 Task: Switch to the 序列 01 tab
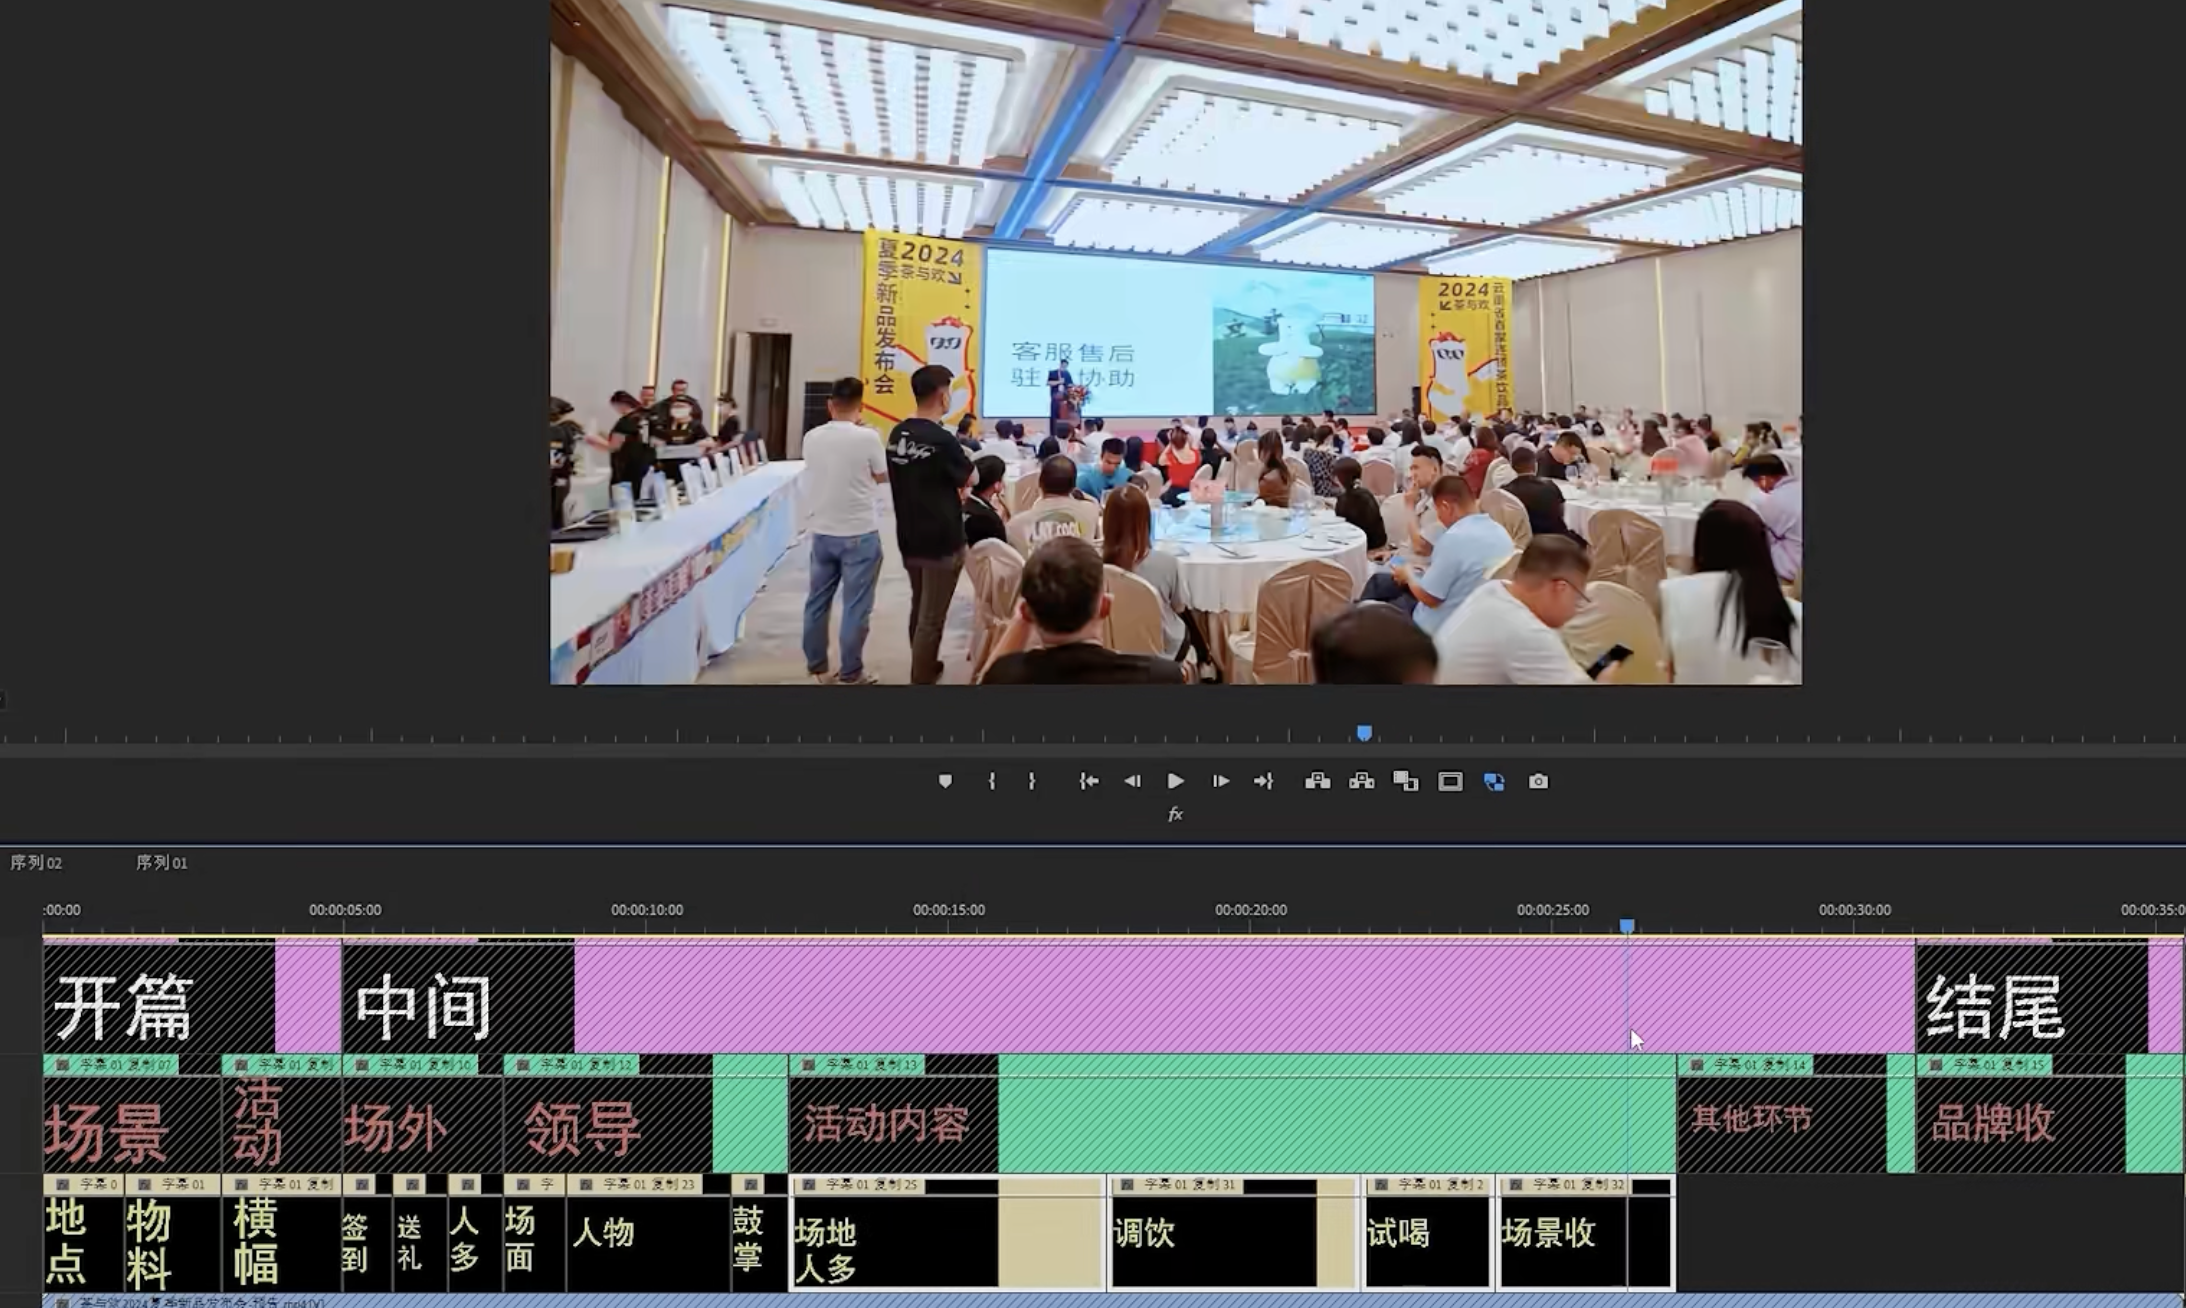pyautogui.click(x=161, y=862)
